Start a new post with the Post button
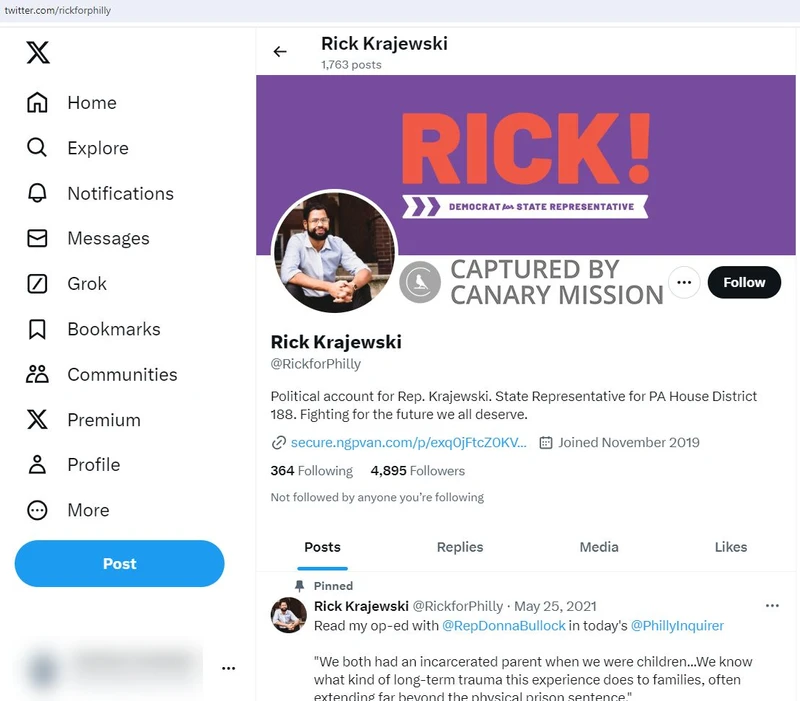800x701 pixels. pos(119,563)
